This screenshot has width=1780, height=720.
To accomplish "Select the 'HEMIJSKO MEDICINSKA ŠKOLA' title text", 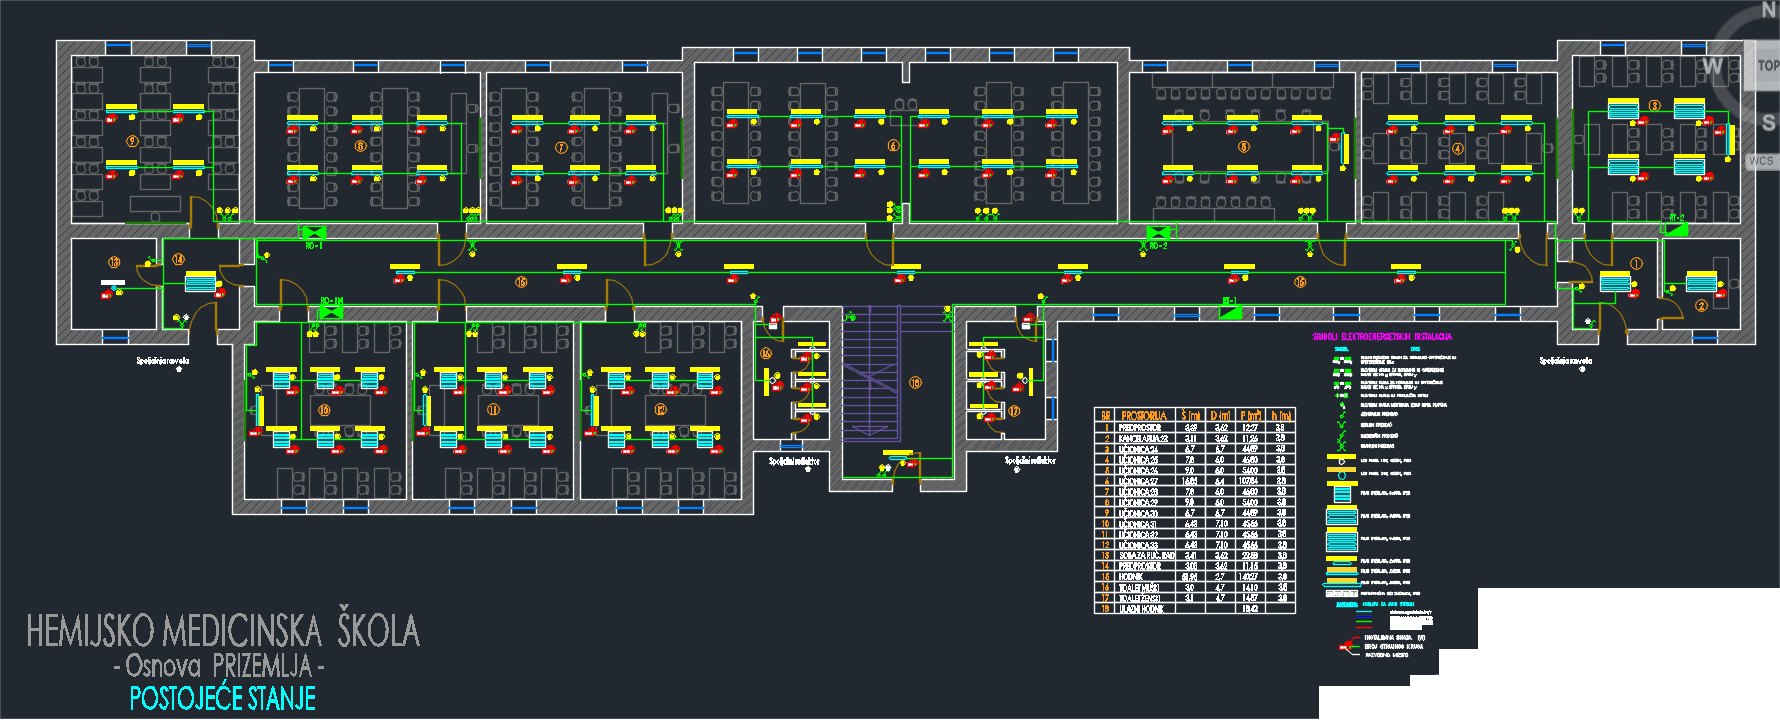I will (222, 631).
